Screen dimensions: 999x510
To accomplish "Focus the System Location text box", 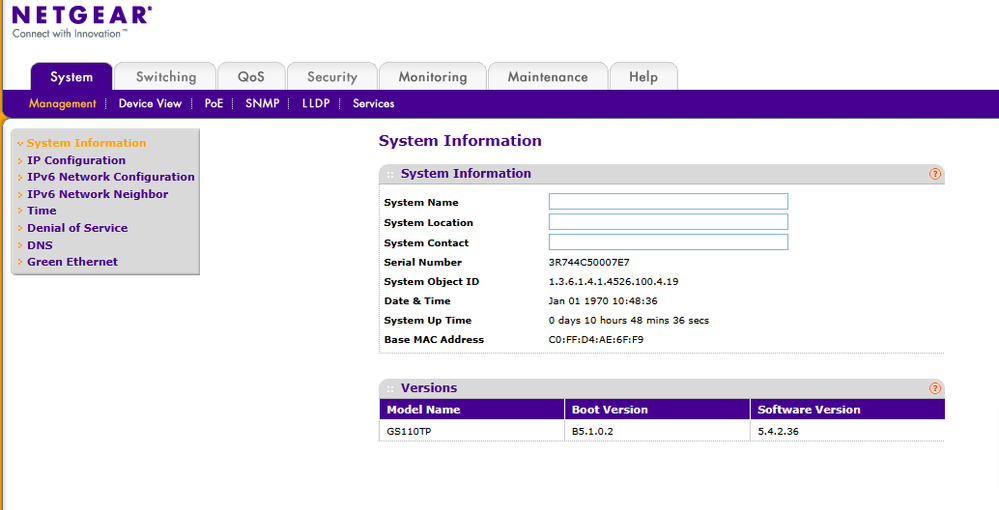I will coord(668,222).
